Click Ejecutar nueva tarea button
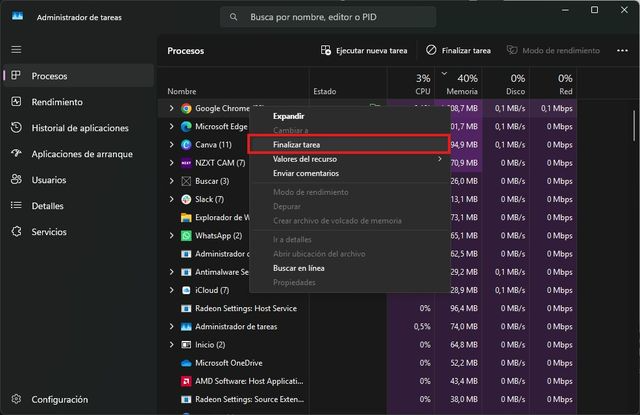Screen dimensions: 640x415 (x=364, y=50)
